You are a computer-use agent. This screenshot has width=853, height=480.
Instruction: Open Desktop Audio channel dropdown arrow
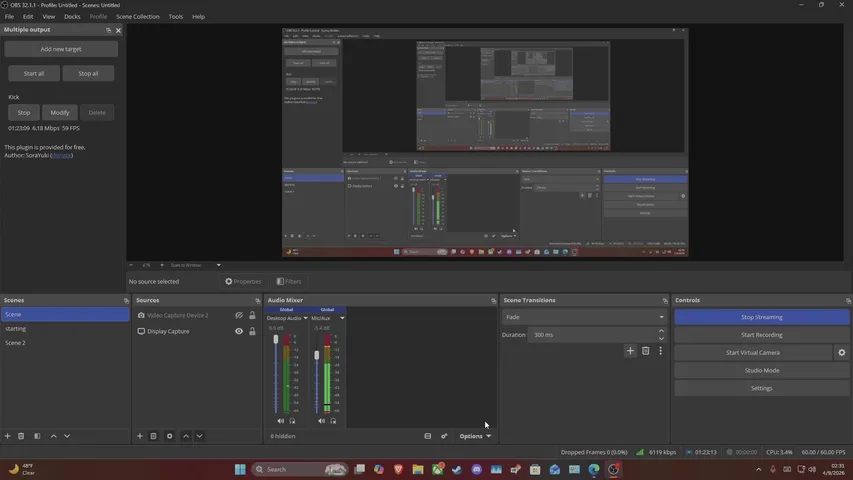pos(305,318)
